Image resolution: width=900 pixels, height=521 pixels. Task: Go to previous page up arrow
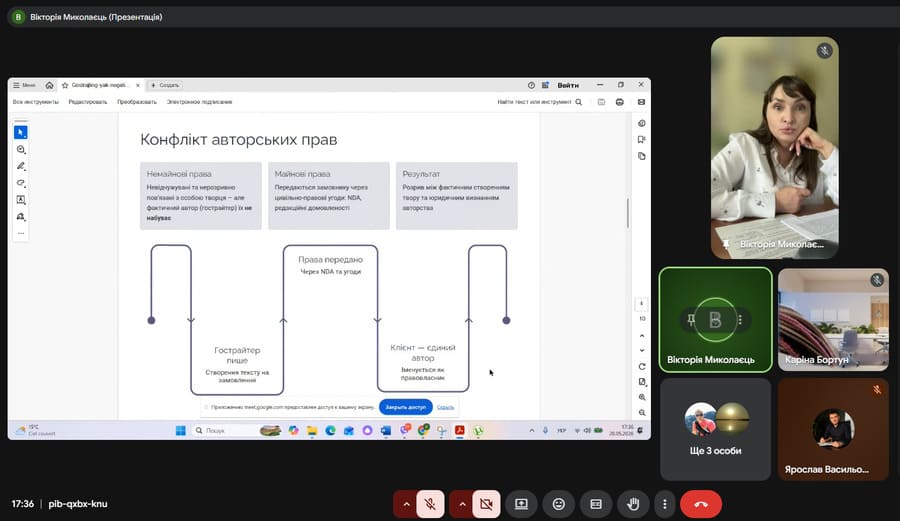tap(642, 336)
